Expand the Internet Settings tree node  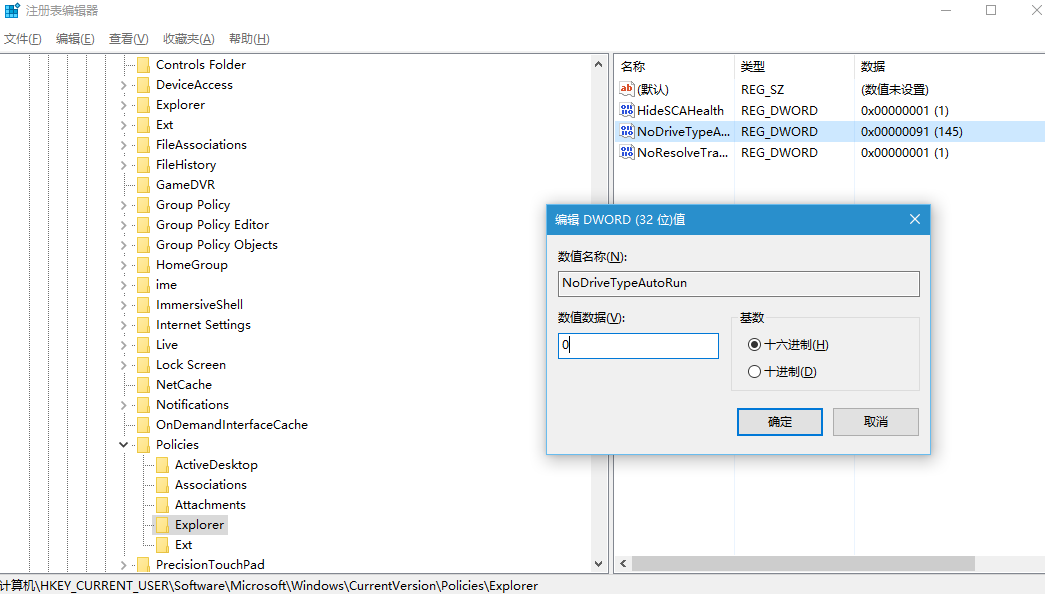click(x=124, y=325)
